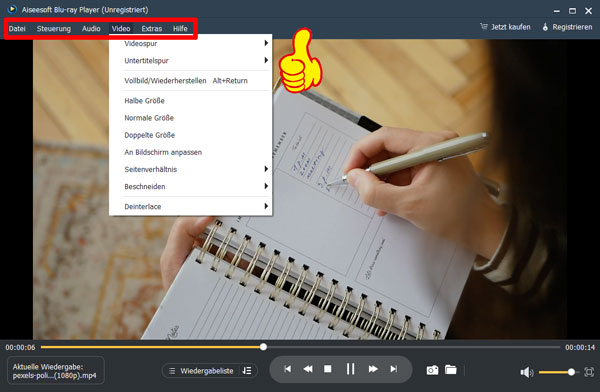
Task: Choose Normale Größe video size
Action: (191, 118)
